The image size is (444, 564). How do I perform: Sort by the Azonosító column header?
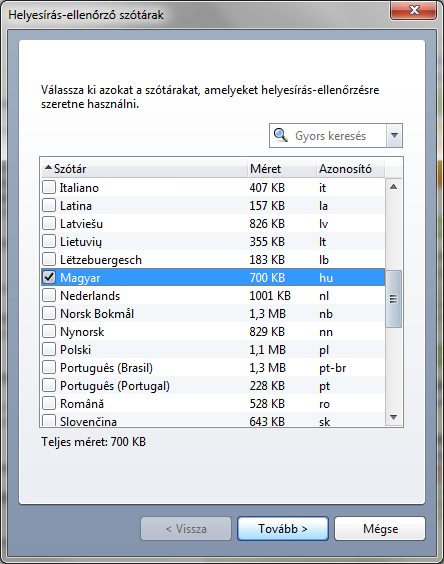351,169
